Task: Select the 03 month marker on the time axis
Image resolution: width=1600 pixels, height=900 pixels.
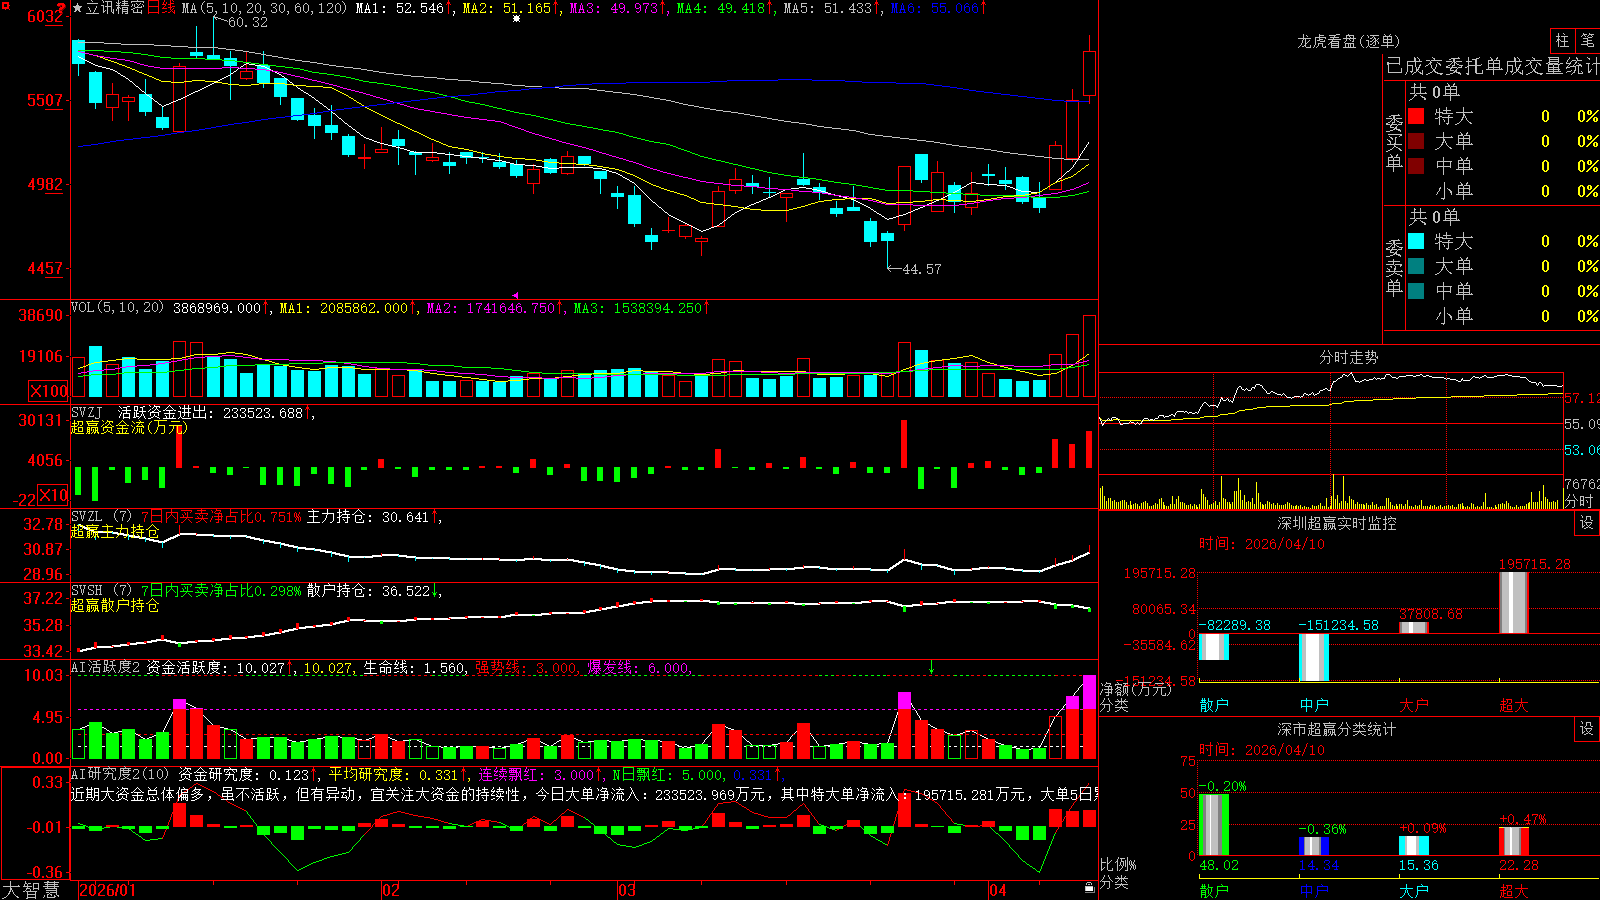Action: coord(627,890)
